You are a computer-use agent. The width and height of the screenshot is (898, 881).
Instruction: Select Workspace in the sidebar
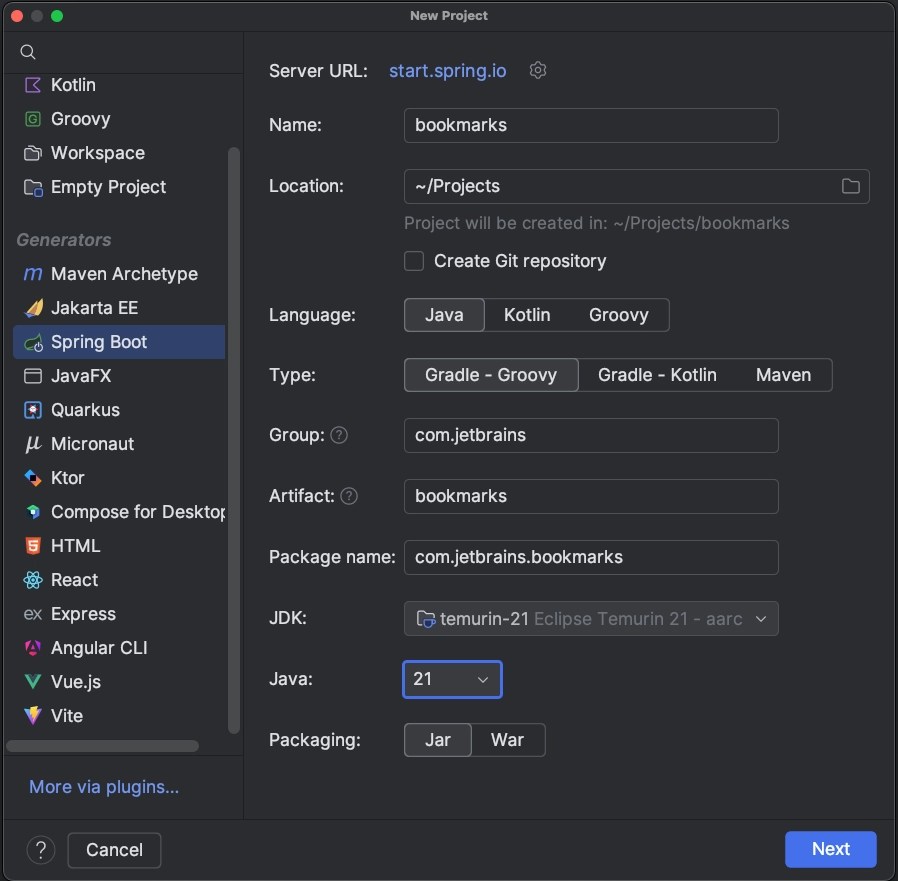tap(95, 153)
